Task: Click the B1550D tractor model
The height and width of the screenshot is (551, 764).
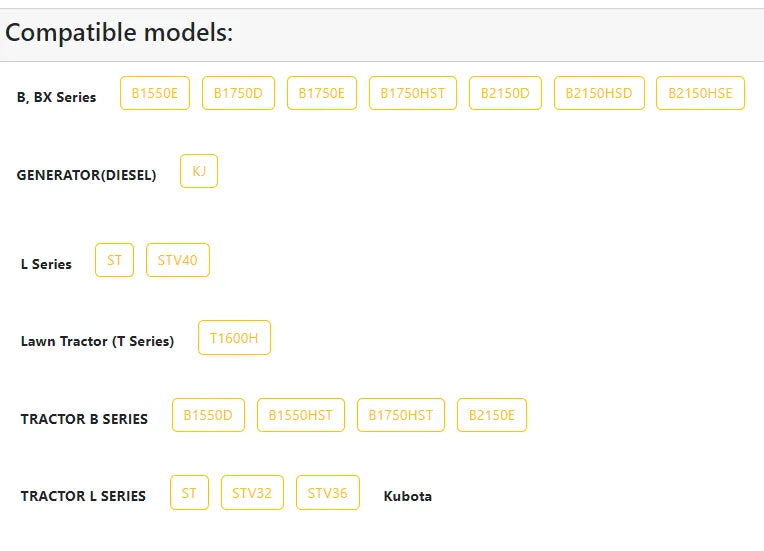Action: (209, 415)
